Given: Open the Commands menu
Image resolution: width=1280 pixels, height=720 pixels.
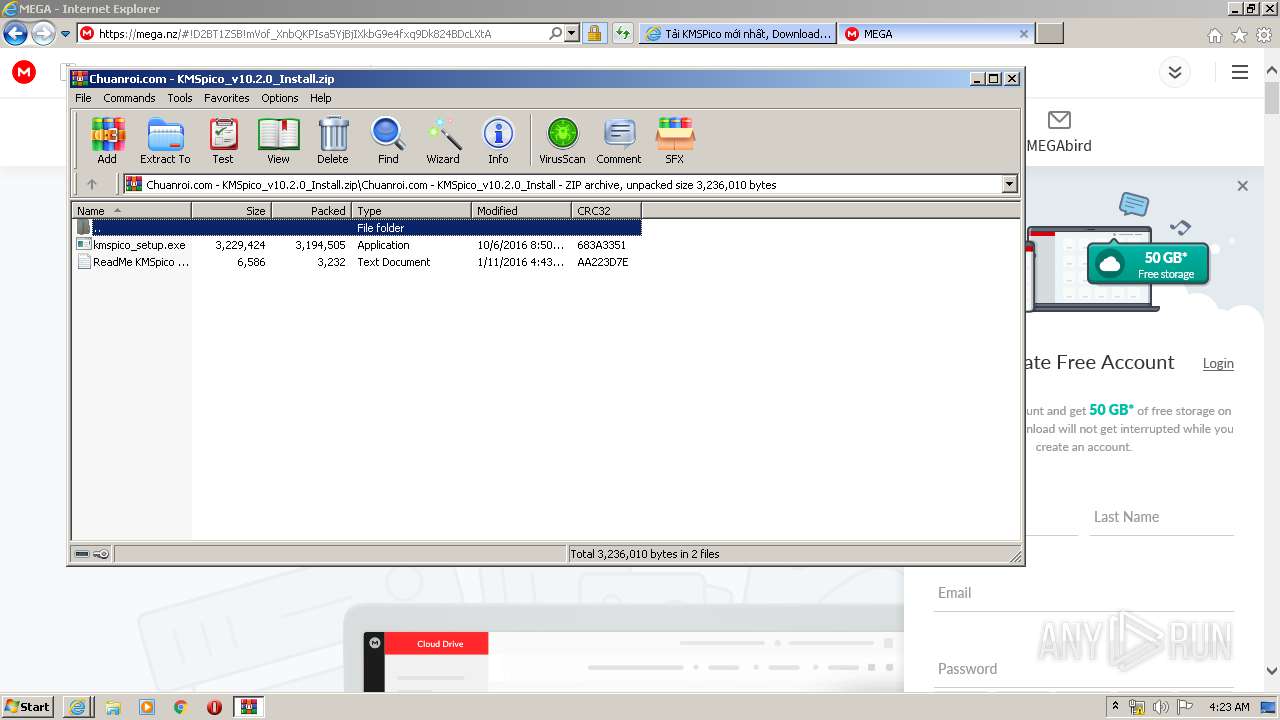Looking at the screenshot, I should [129, 98].
